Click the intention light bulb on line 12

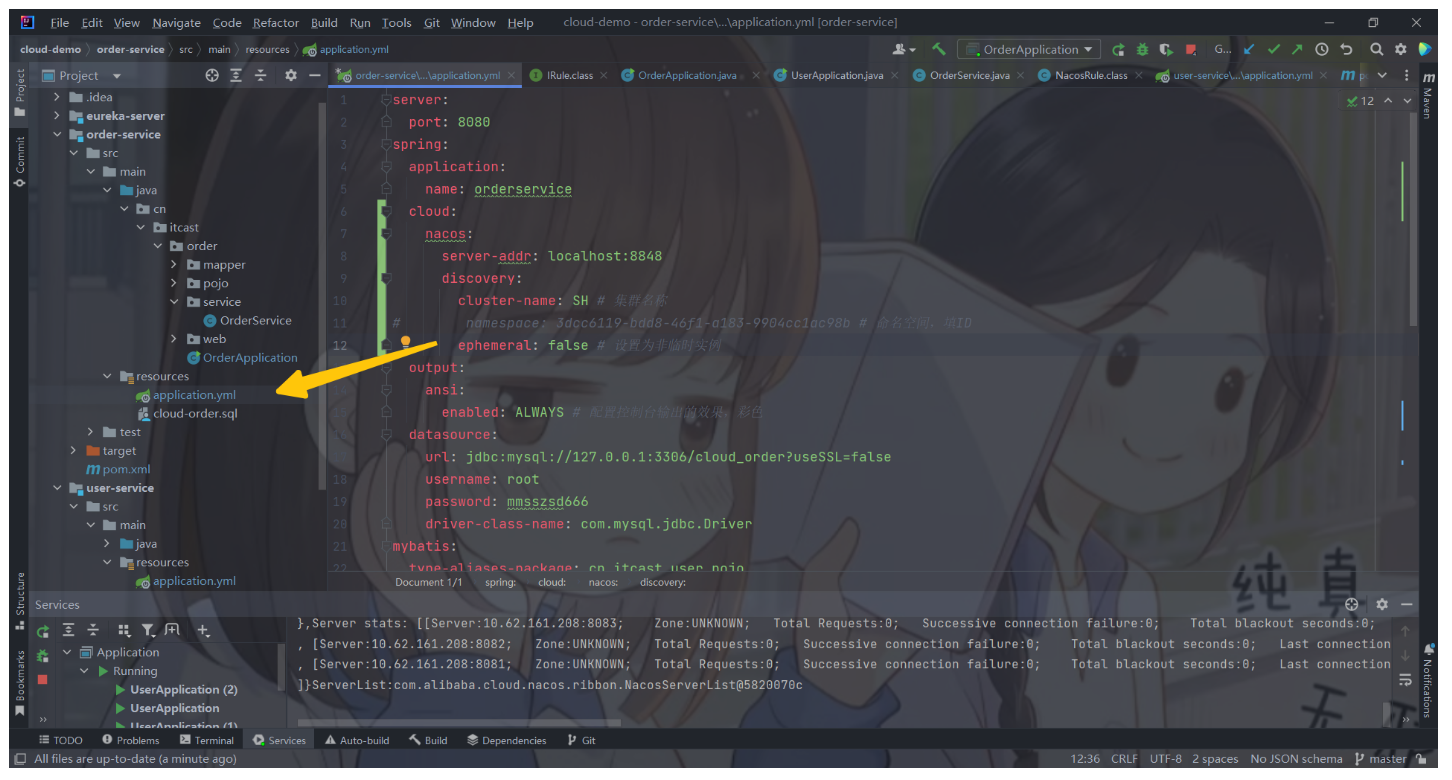point(406,342)
